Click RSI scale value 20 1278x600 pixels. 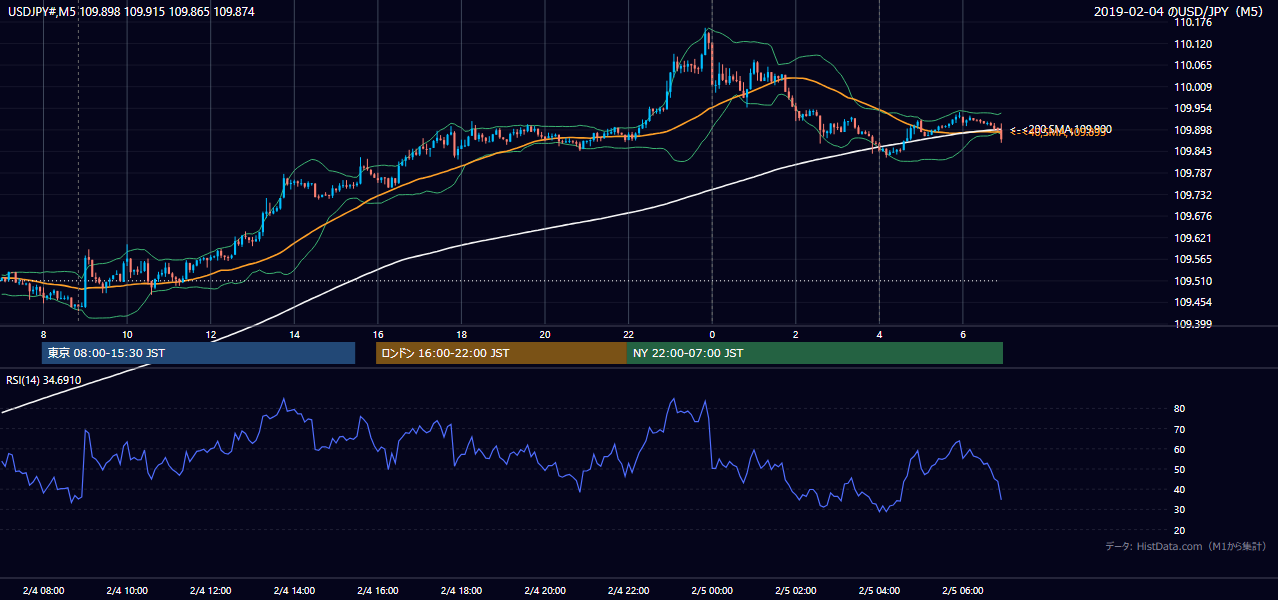(x=1180, y=530)
